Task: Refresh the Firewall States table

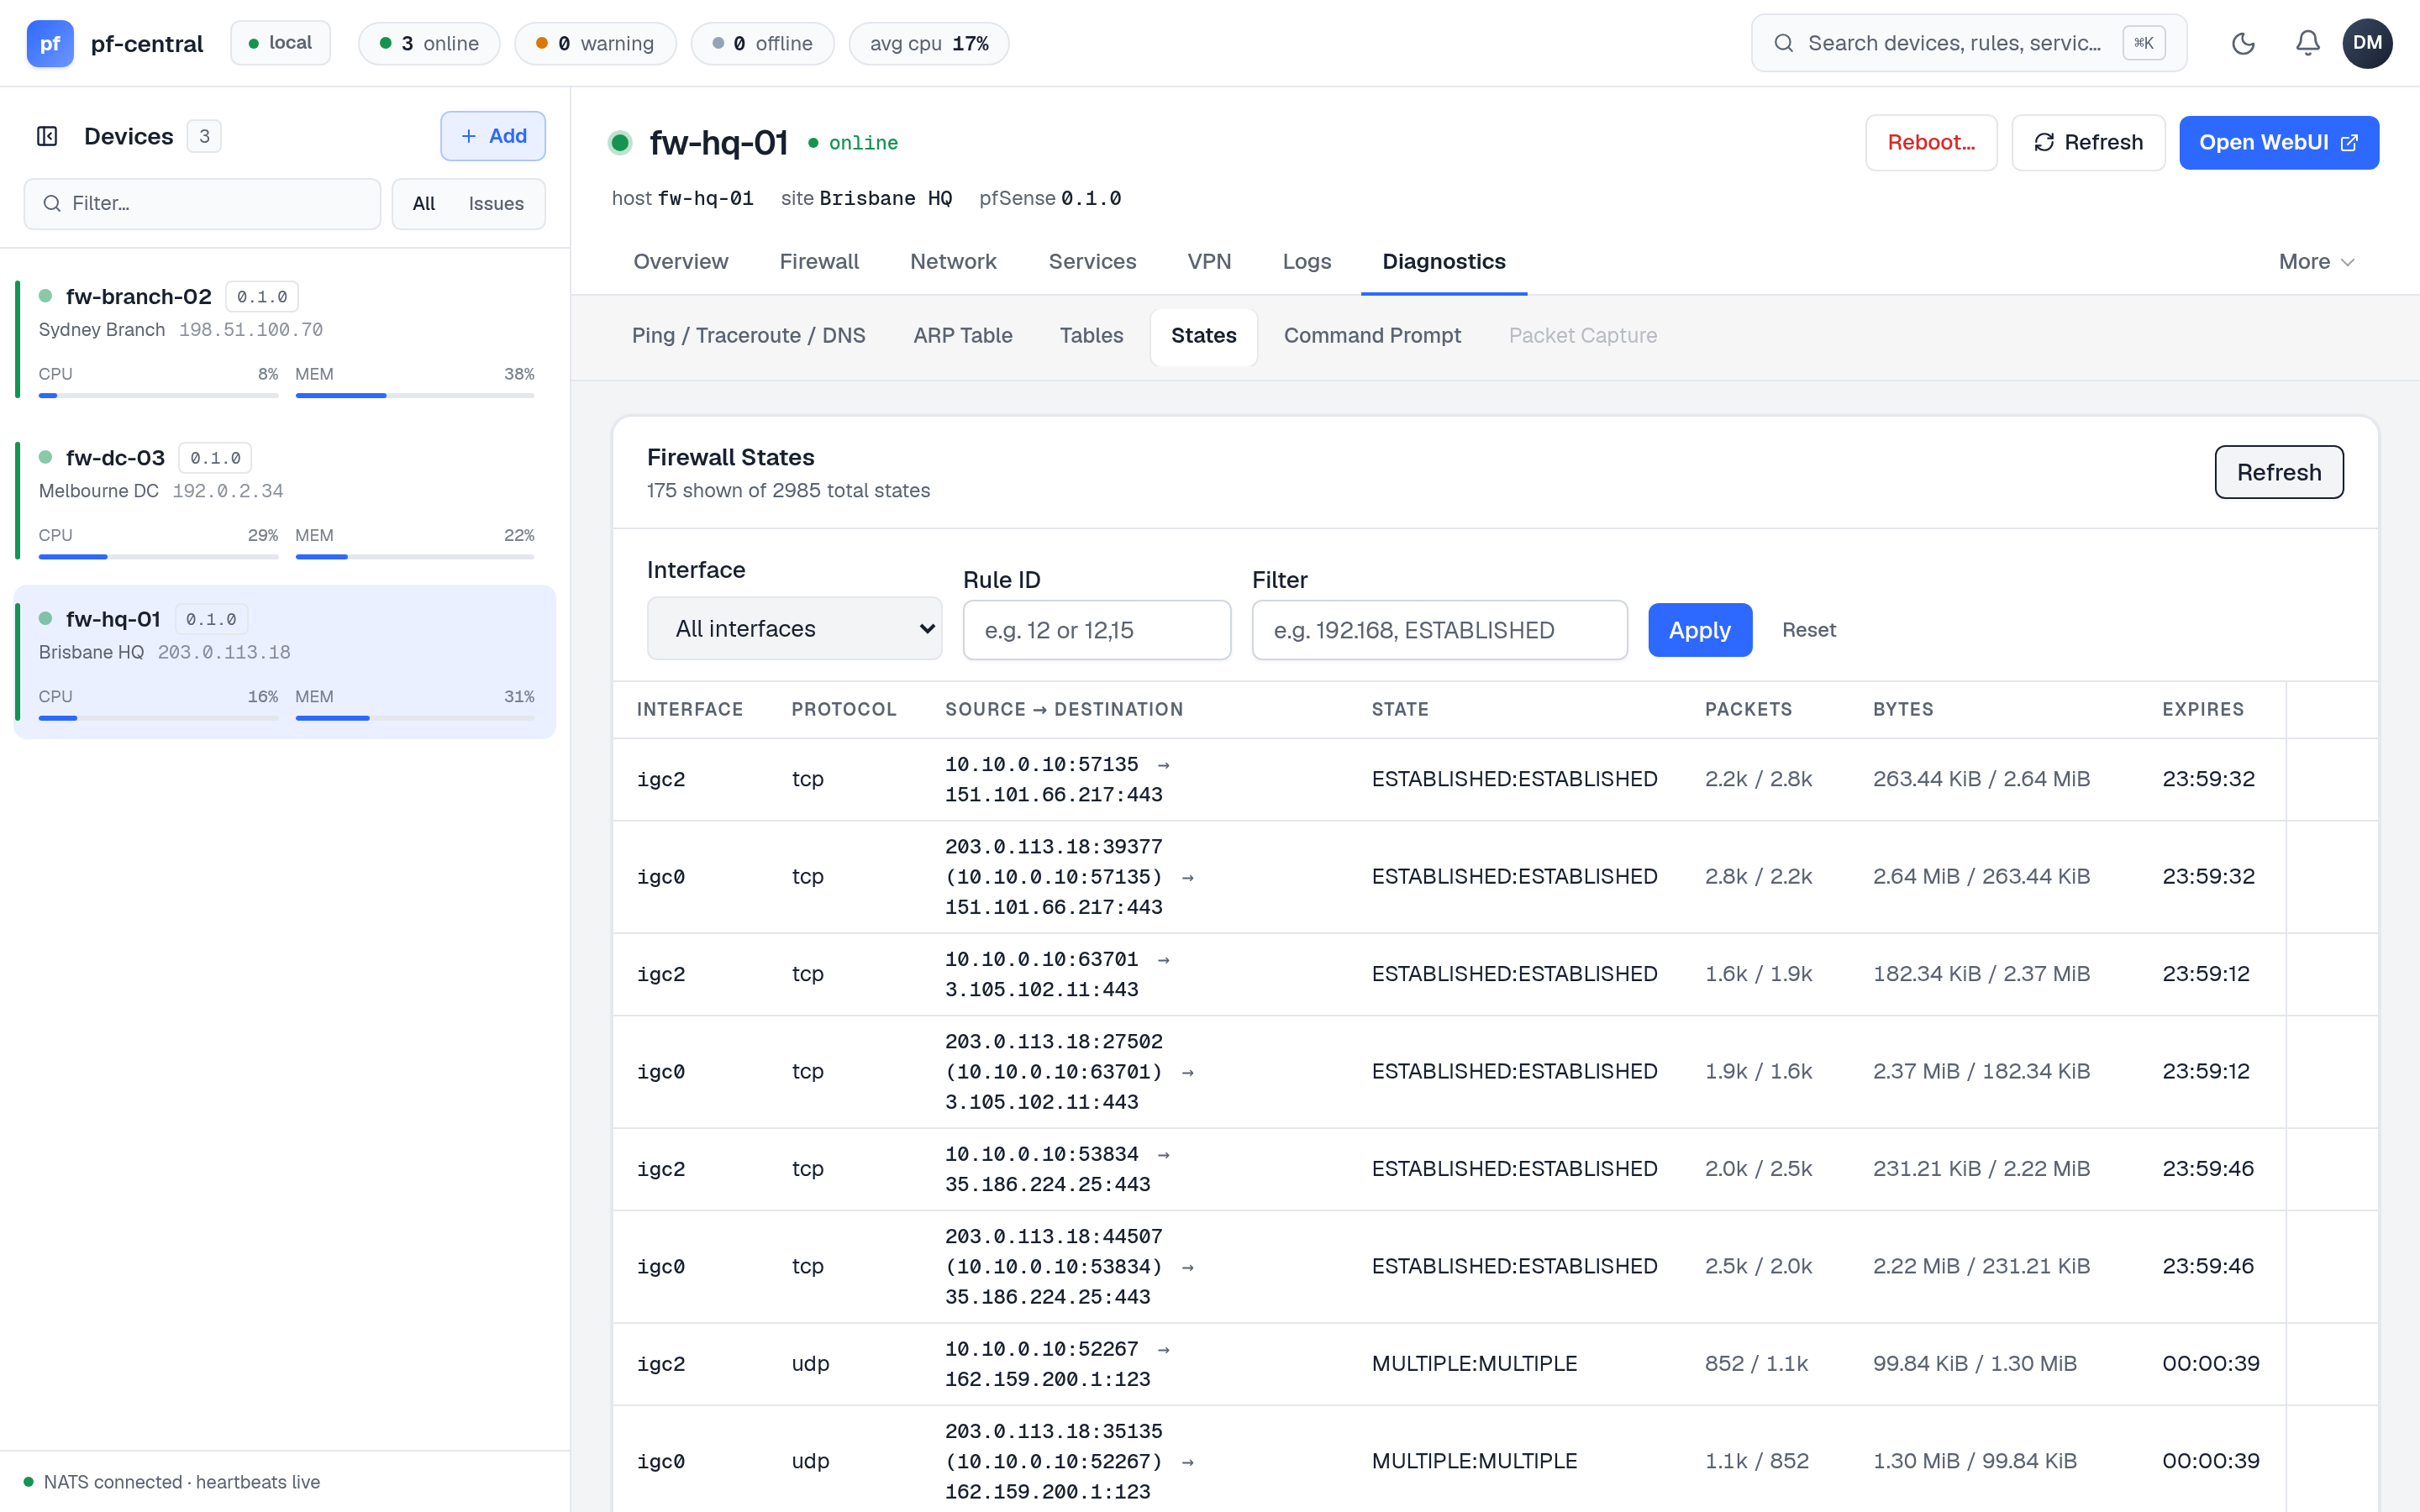Action: 2278,472
